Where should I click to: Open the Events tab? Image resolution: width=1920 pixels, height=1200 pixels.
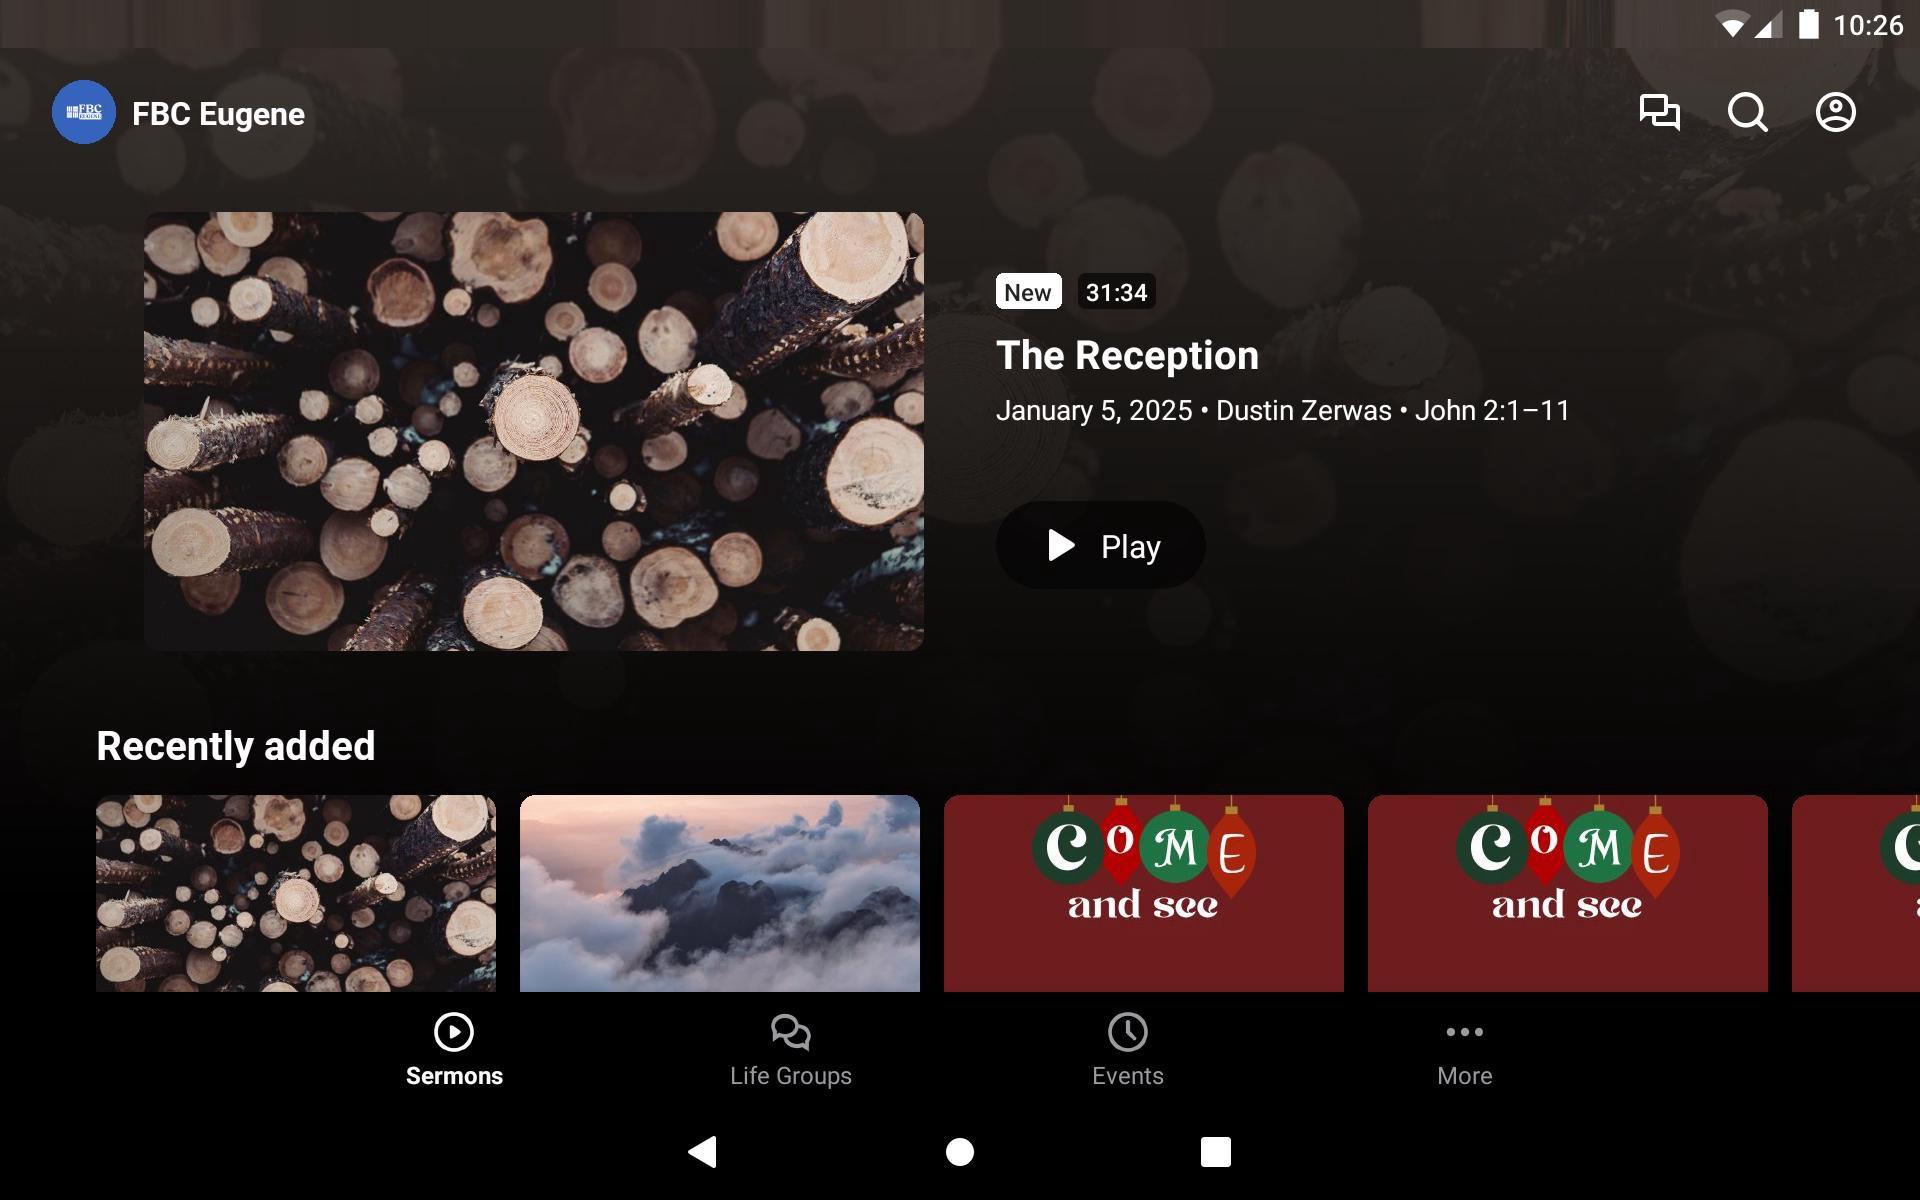(1127, 1050)
